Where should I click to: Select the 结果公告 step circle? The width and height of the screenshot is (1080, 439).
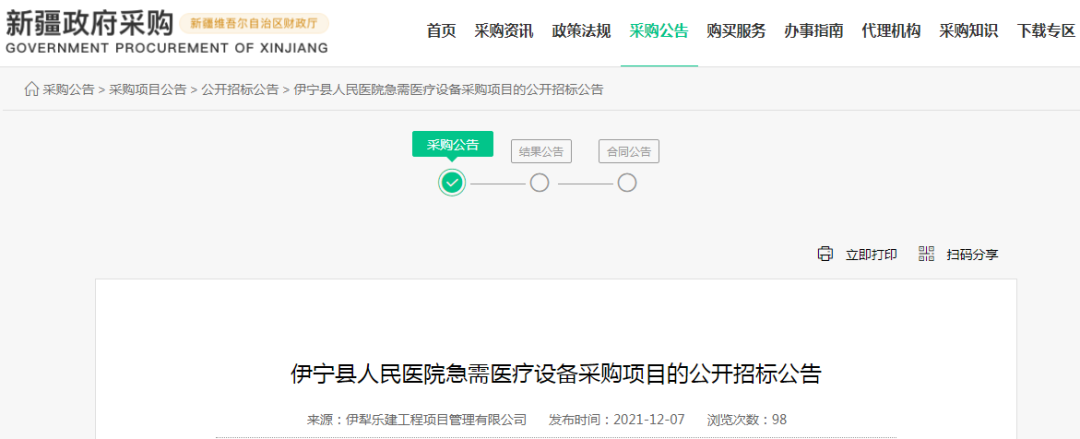point(539,183)
